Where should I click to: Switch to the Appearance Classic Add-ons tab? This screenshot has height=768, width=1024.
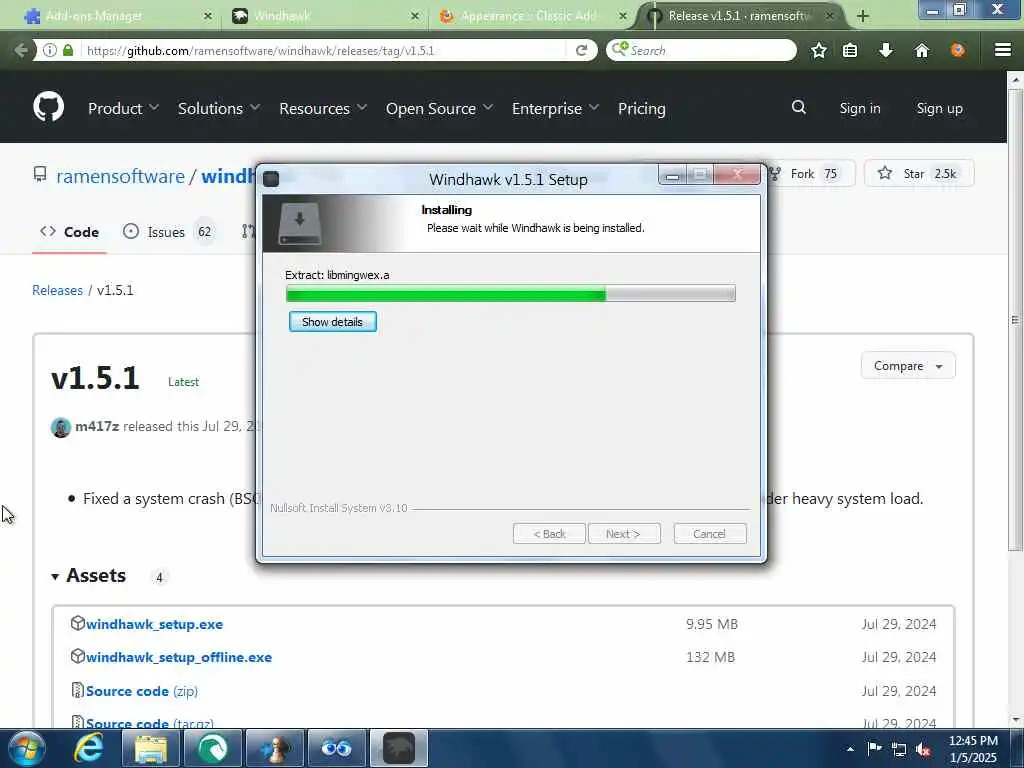coord(532,16)
